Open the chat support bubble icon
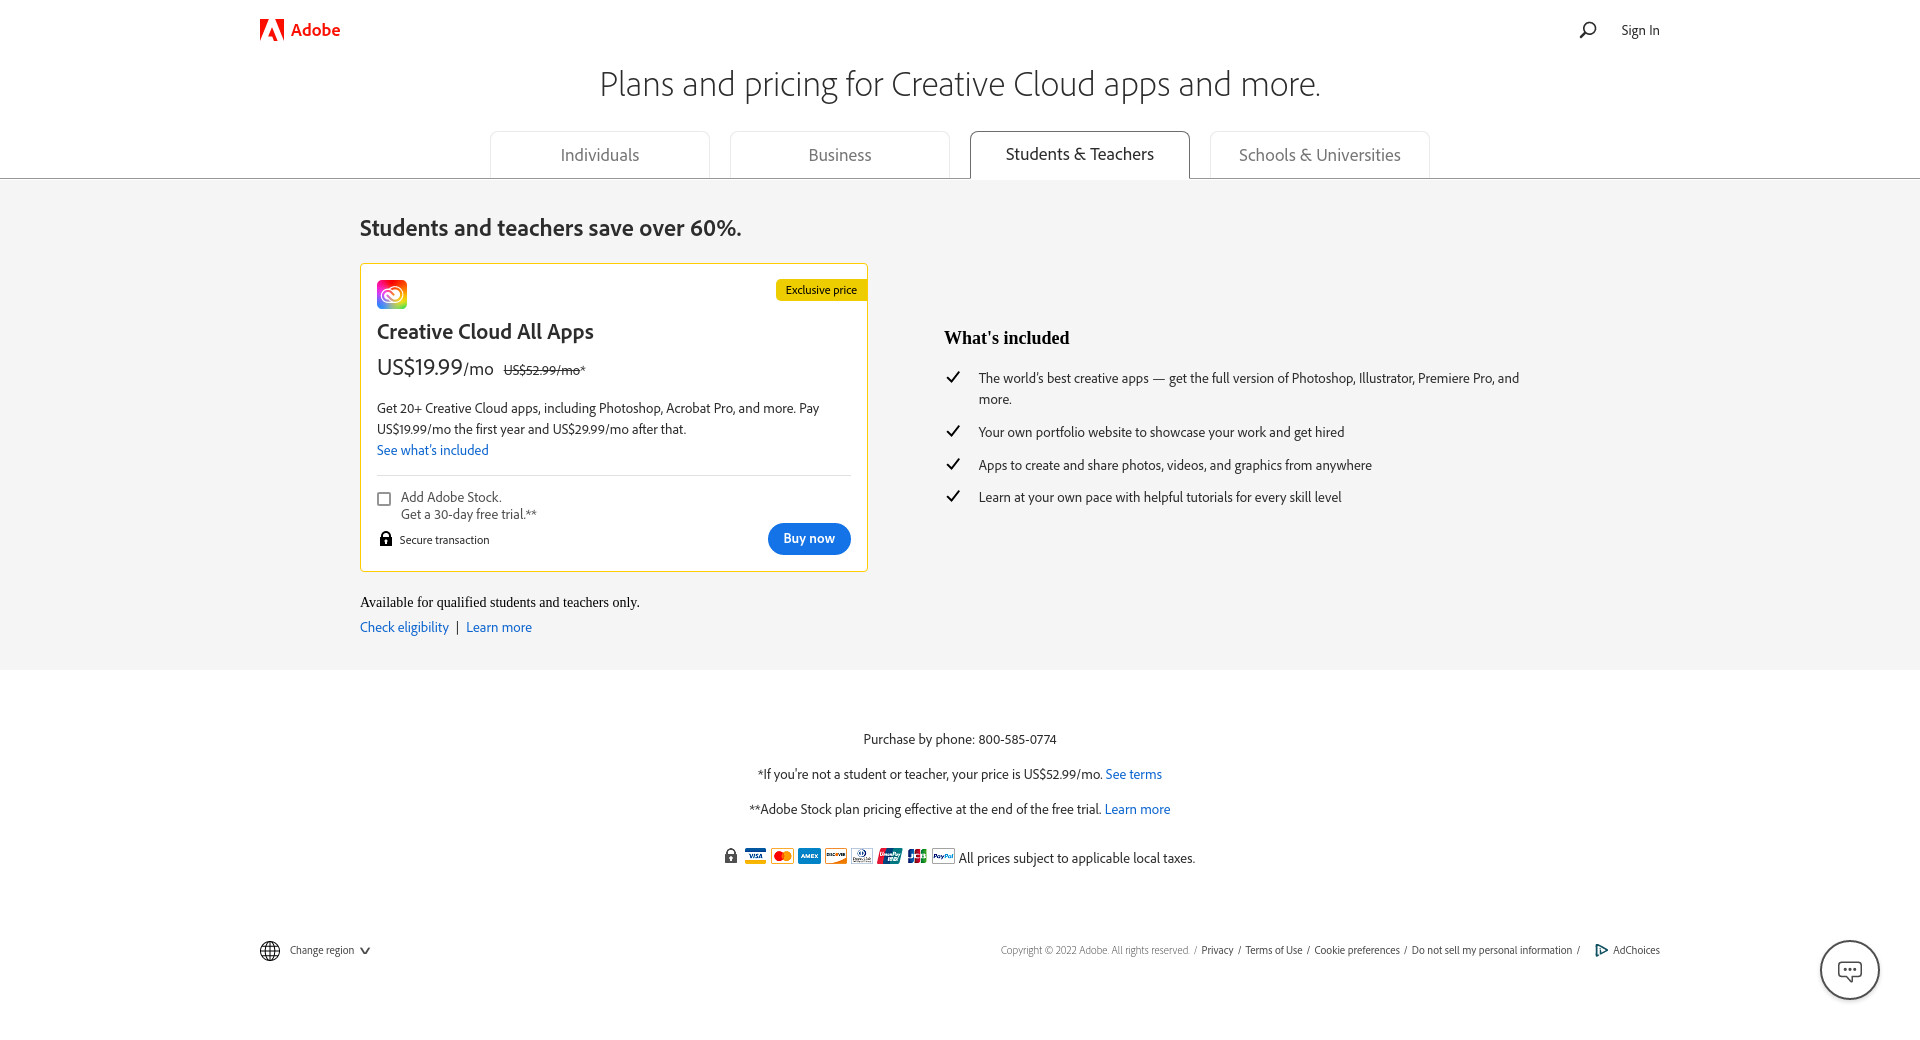This screenshot has height=1040, width=1920. tap(1849, 970)
